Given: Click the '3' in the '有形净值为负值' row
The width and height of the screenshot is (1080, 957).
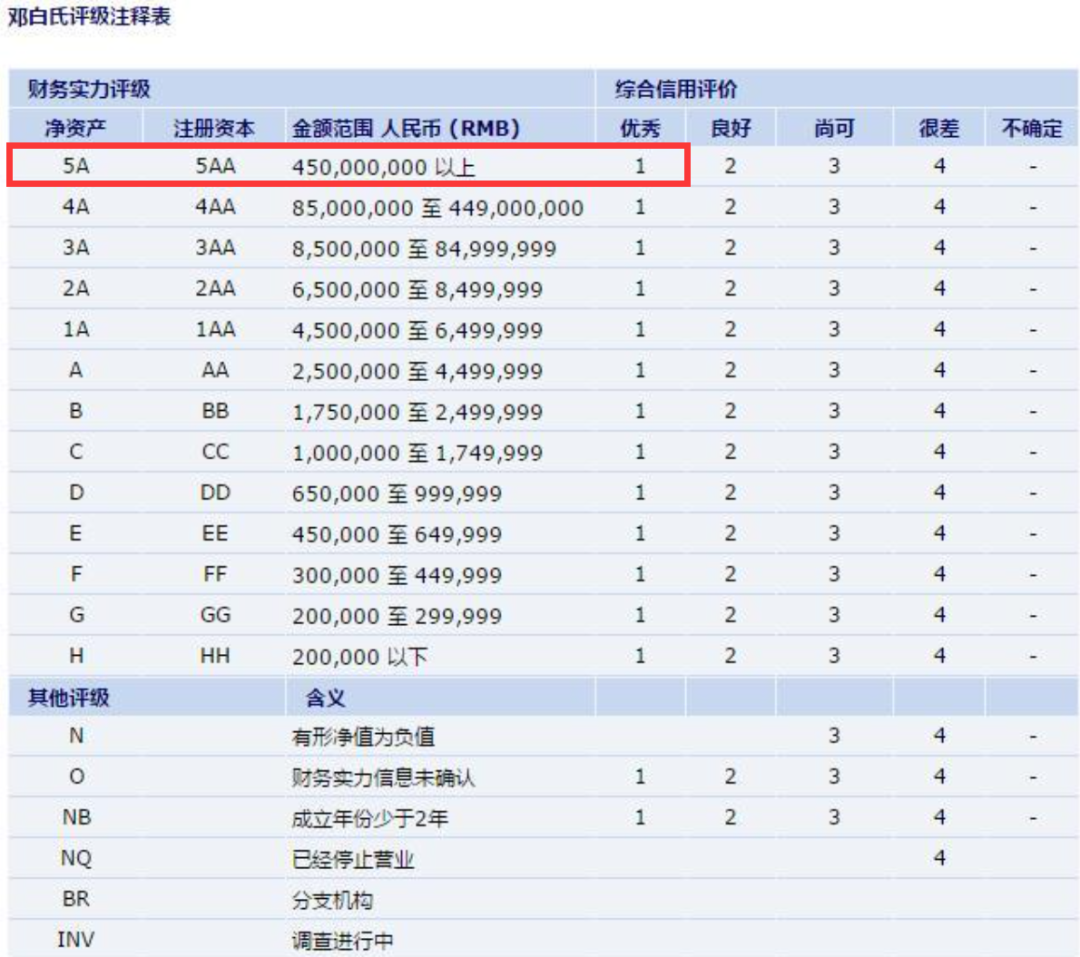Looking at the screenshot, I should (x=834, y=736).
